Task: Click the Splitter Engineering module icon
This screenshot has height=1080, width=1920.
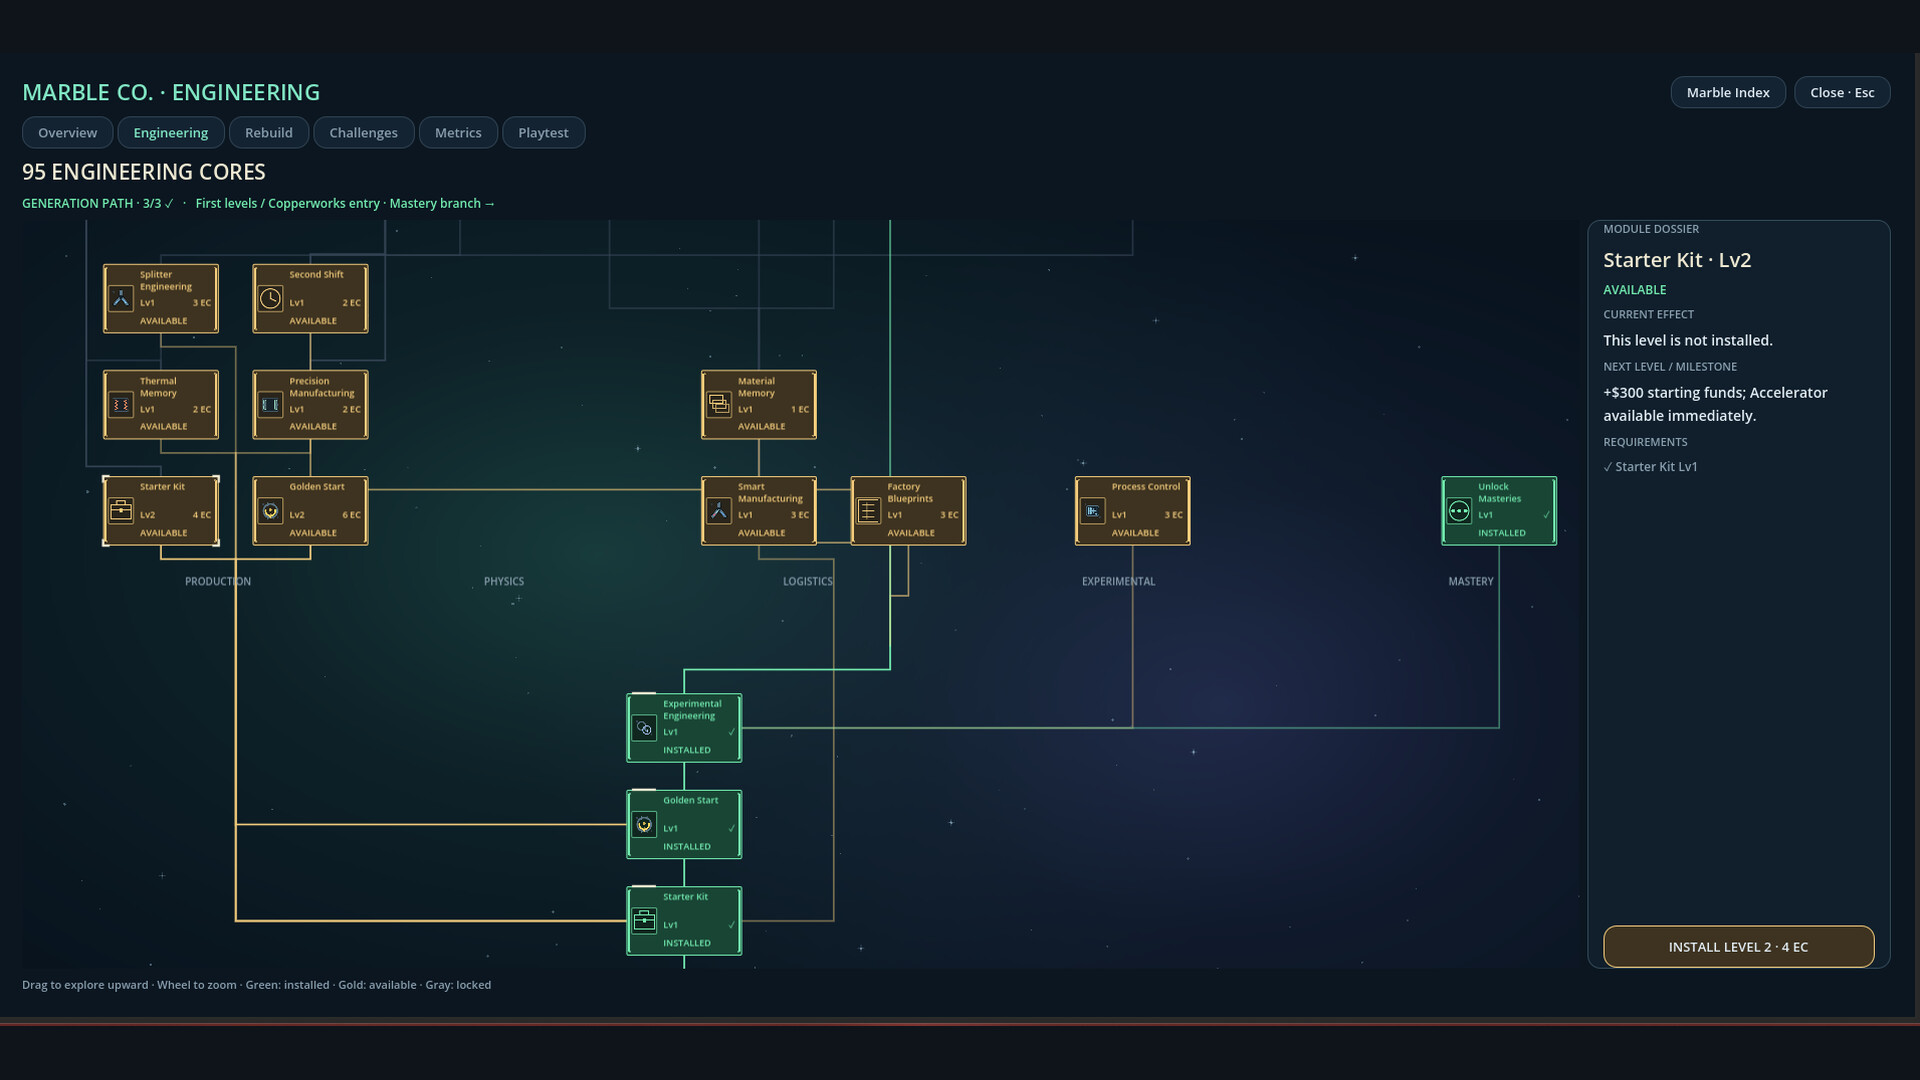Action: tap(121, 298)
